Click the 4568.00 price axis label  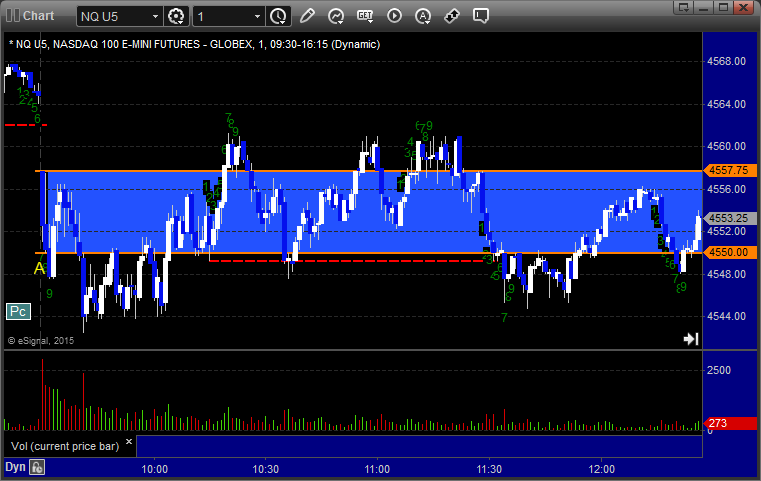(x=726, y=61)
